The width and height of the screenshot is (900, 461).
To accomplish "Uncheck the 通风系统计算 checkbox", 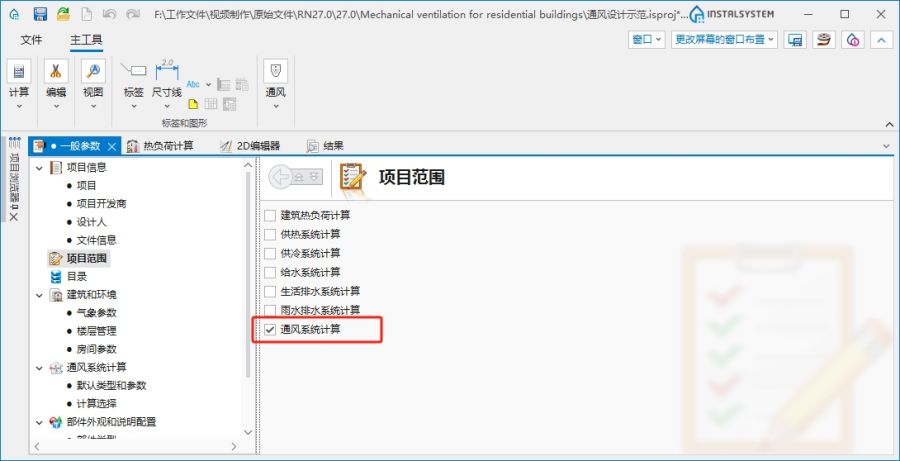I will tap(270, 329).
